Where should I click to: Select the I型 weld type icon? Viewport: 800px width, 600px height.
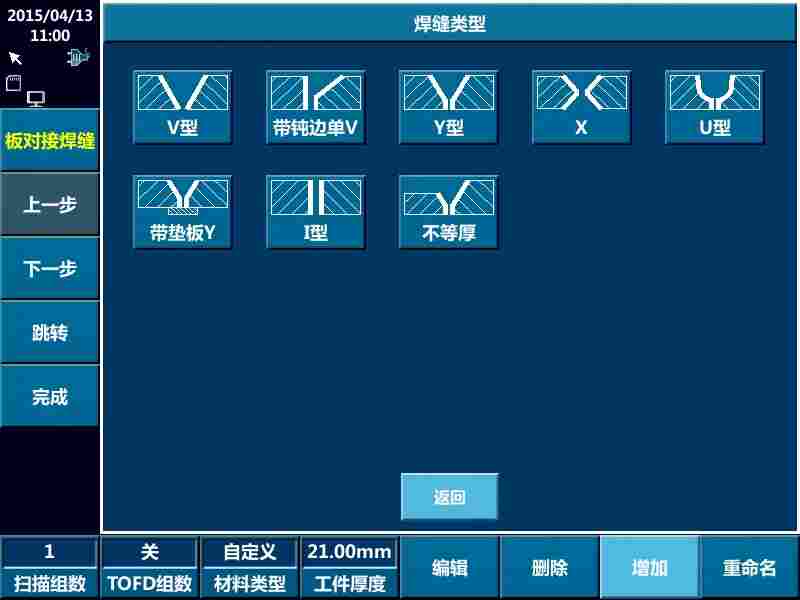tap(316, 210)
